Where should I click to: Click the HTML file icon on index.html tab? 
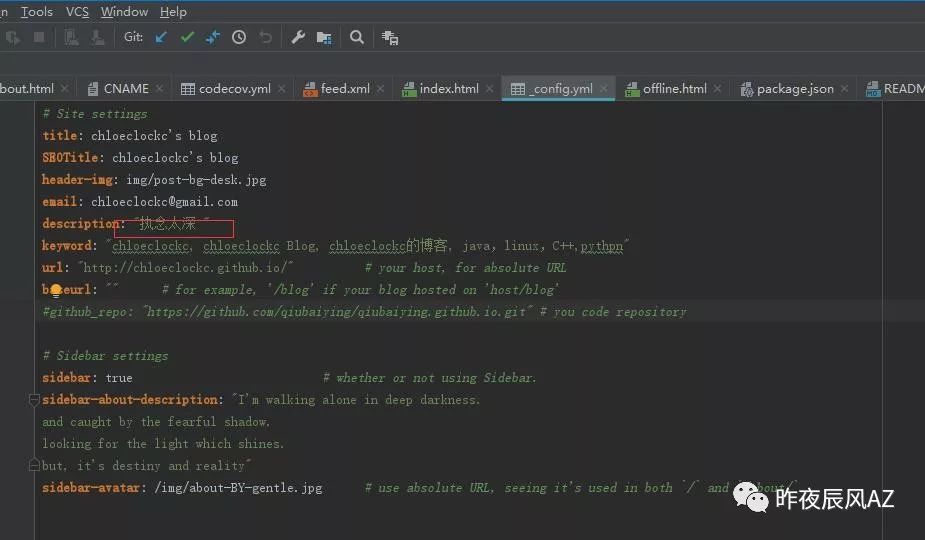pos(409,89)
